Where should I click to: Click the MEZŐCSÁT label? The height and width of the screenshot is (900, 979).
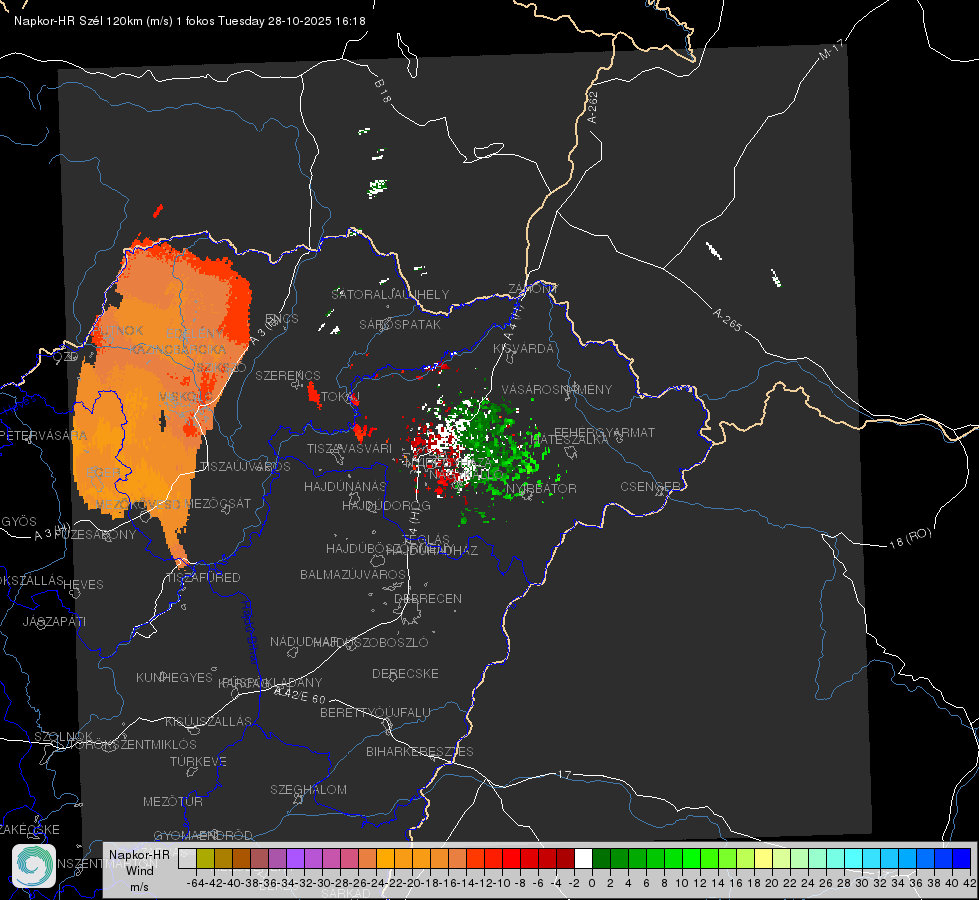click(218, 503)
